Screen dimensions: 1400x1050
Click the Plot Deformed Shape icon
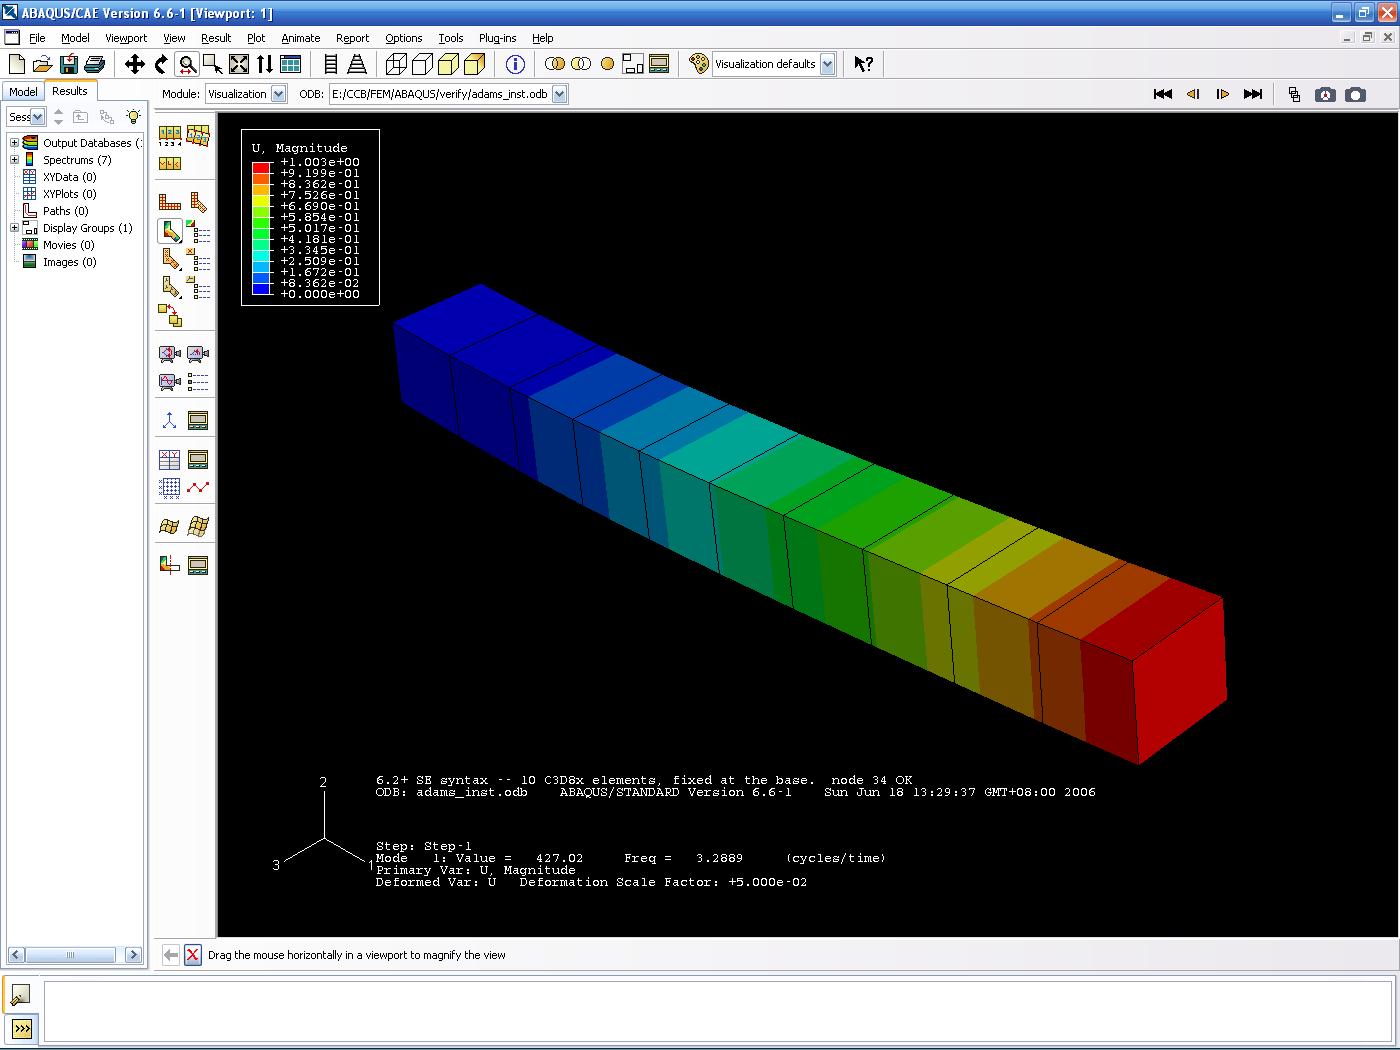(198, 203)
